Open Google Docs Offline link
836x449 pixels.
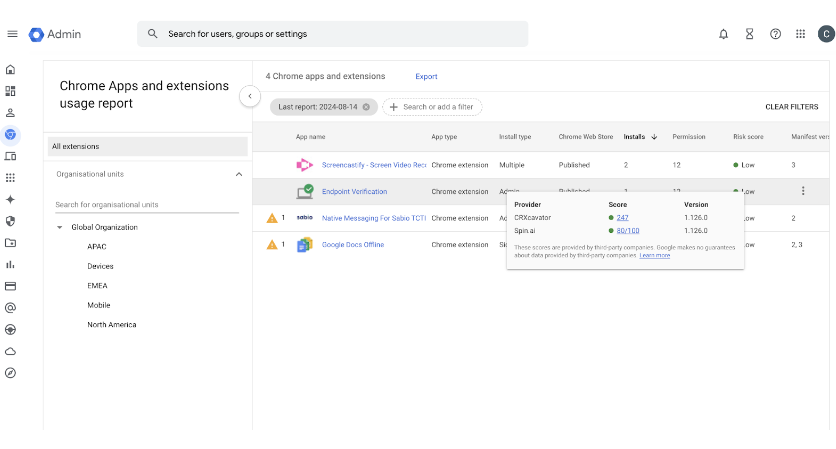tap(352, 245)
